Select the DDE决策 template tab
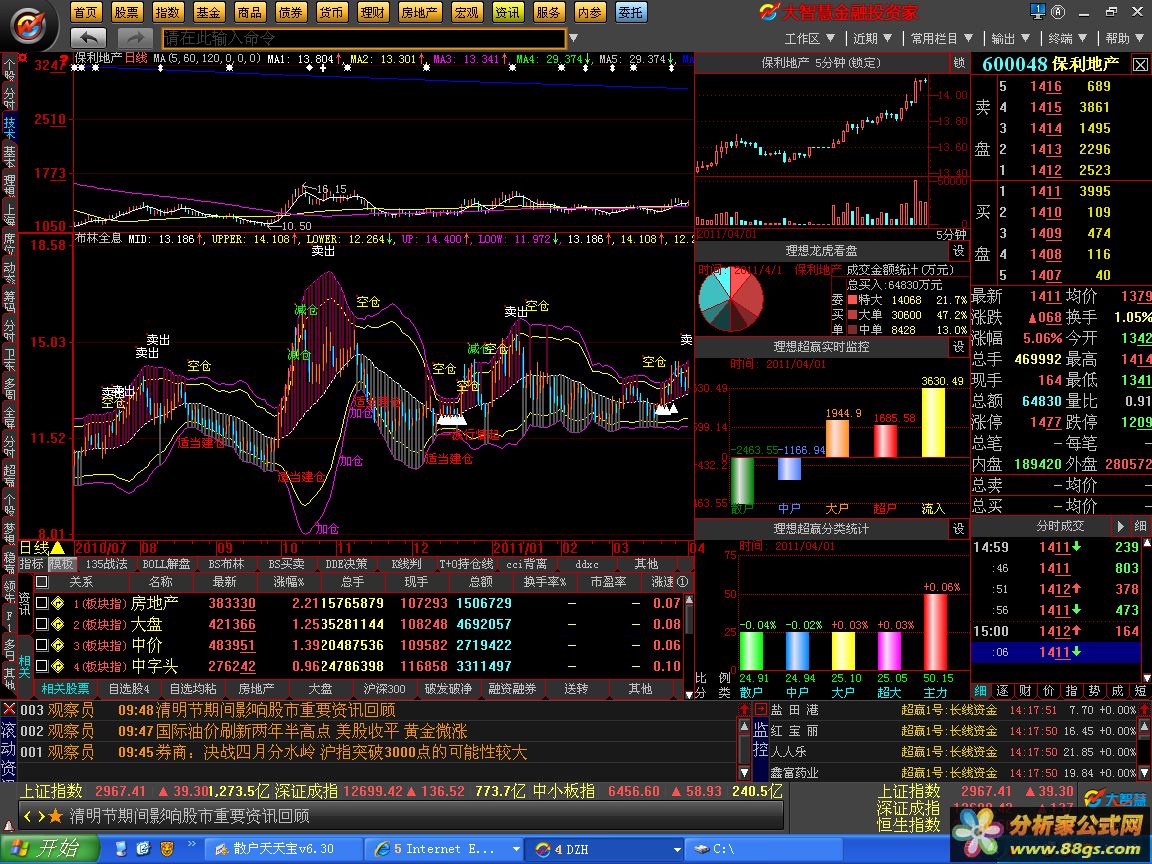 346,564
